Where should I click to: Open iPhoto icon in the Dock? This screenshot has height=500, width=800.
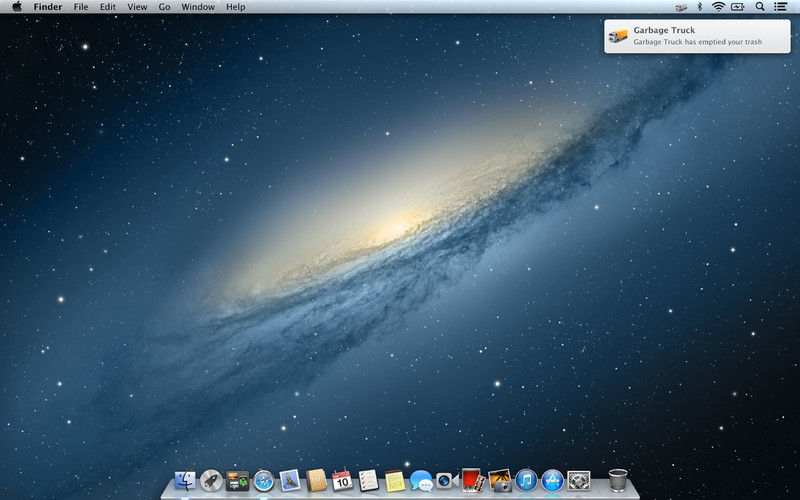[499, 481]
